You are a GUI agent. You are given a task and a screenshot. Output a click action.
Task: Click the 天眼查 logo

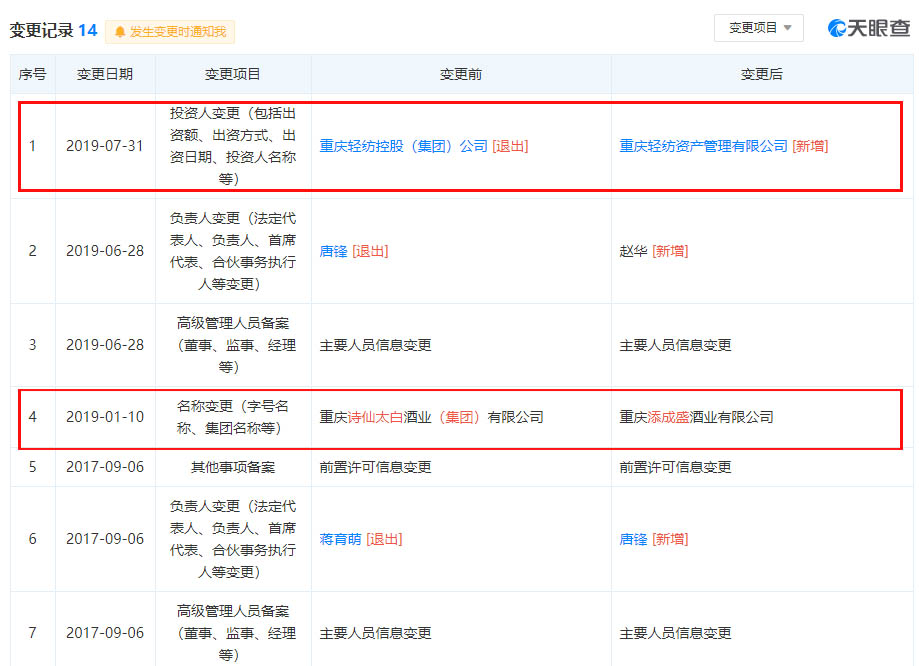(x=868, y=28)
